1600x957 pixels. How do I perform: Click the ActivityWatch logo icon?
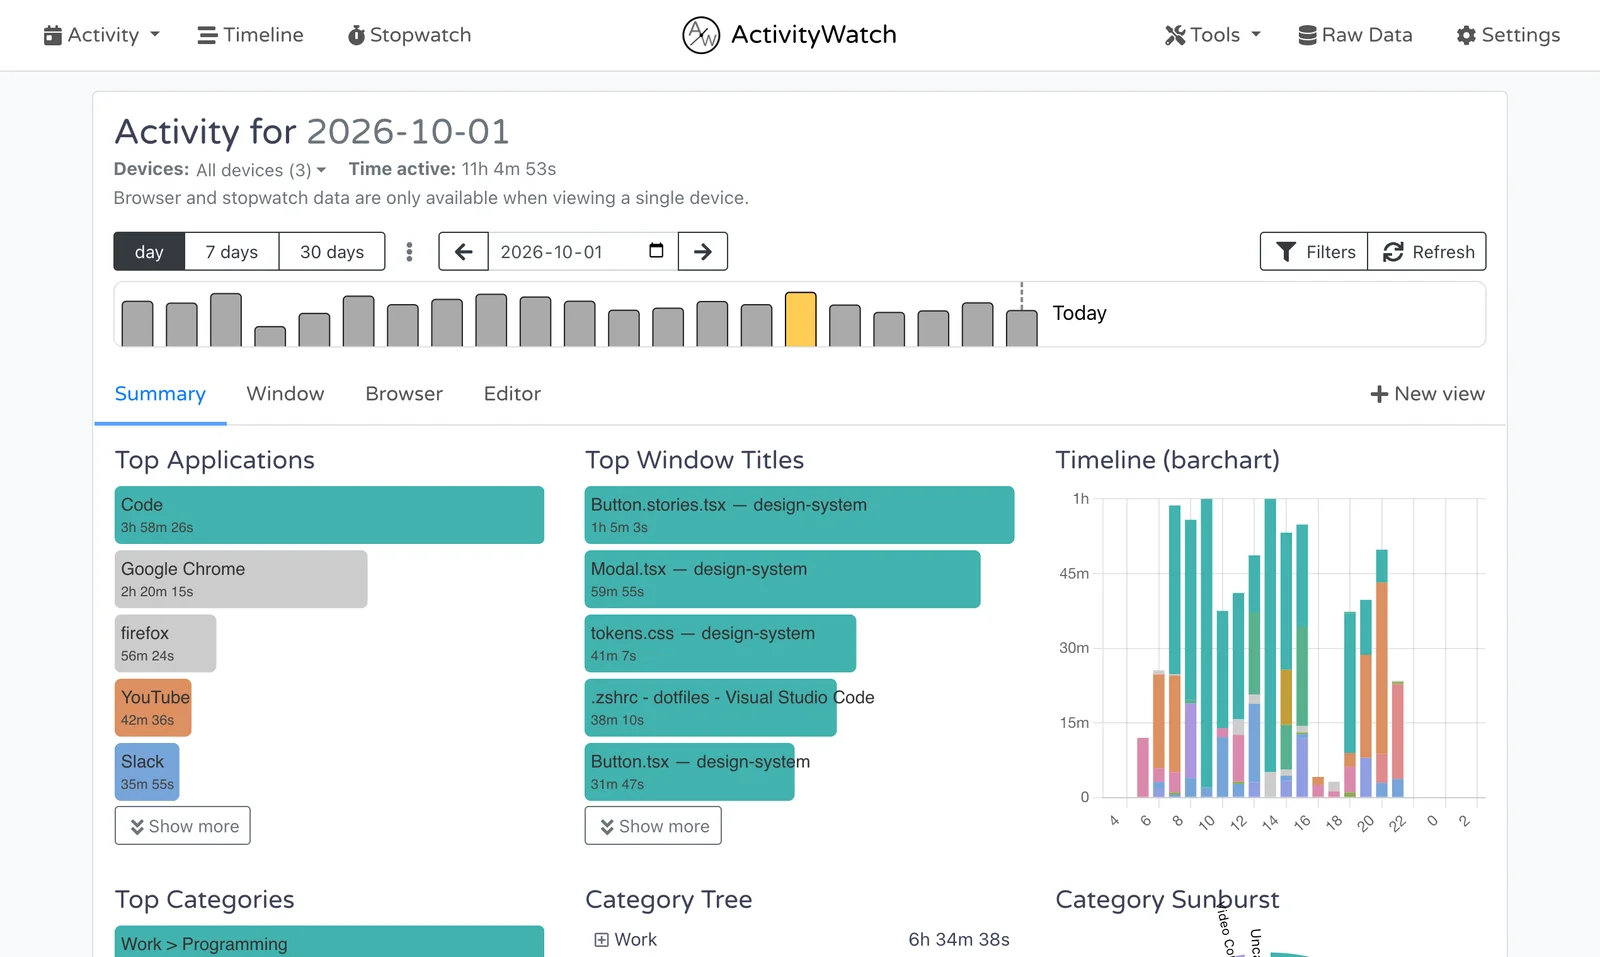(x=701, y=35)
